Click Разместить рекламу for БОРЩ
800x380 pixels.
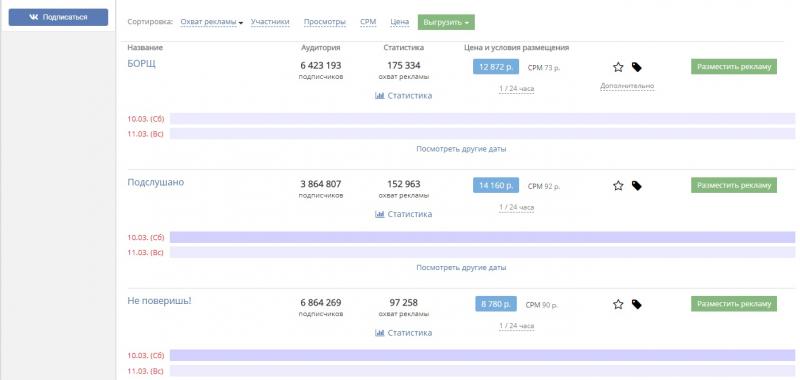(x=734, y=67)
